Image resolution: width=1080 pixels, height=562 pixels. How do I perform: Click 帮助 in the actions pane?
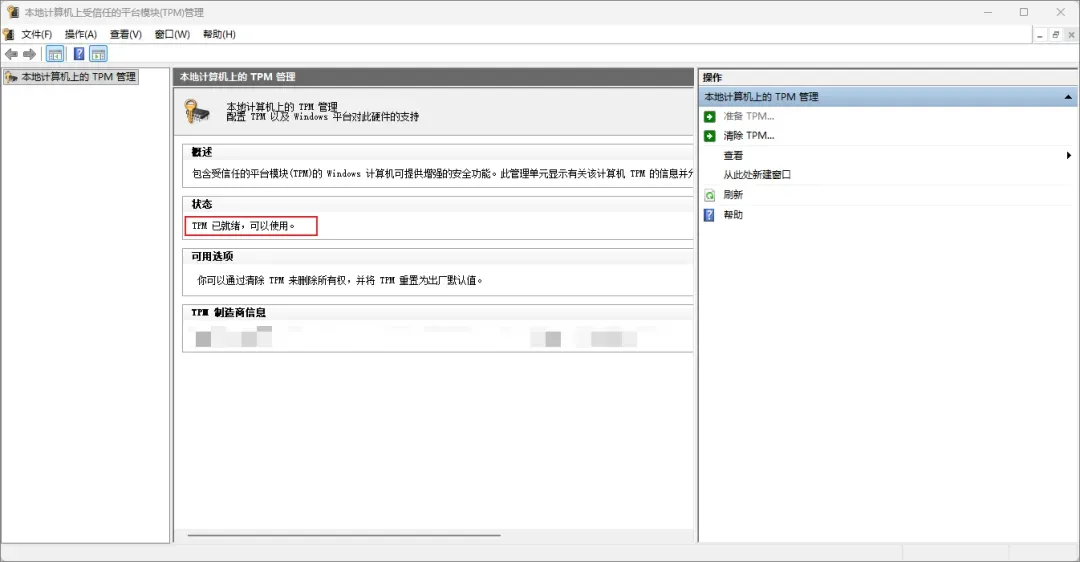point(733,215)
